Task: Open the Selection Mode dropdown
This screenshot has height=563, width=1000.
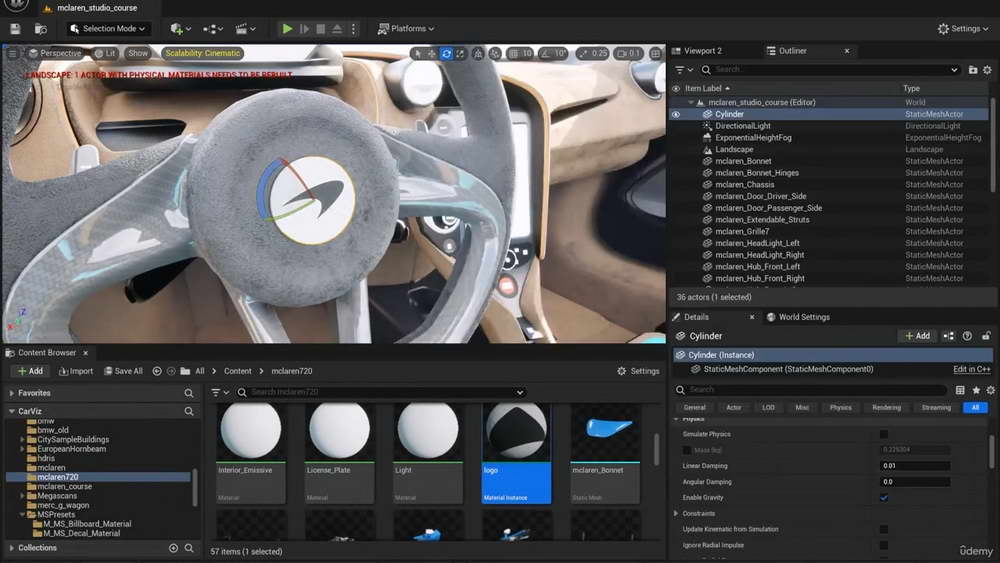Action: click(108, 29)
